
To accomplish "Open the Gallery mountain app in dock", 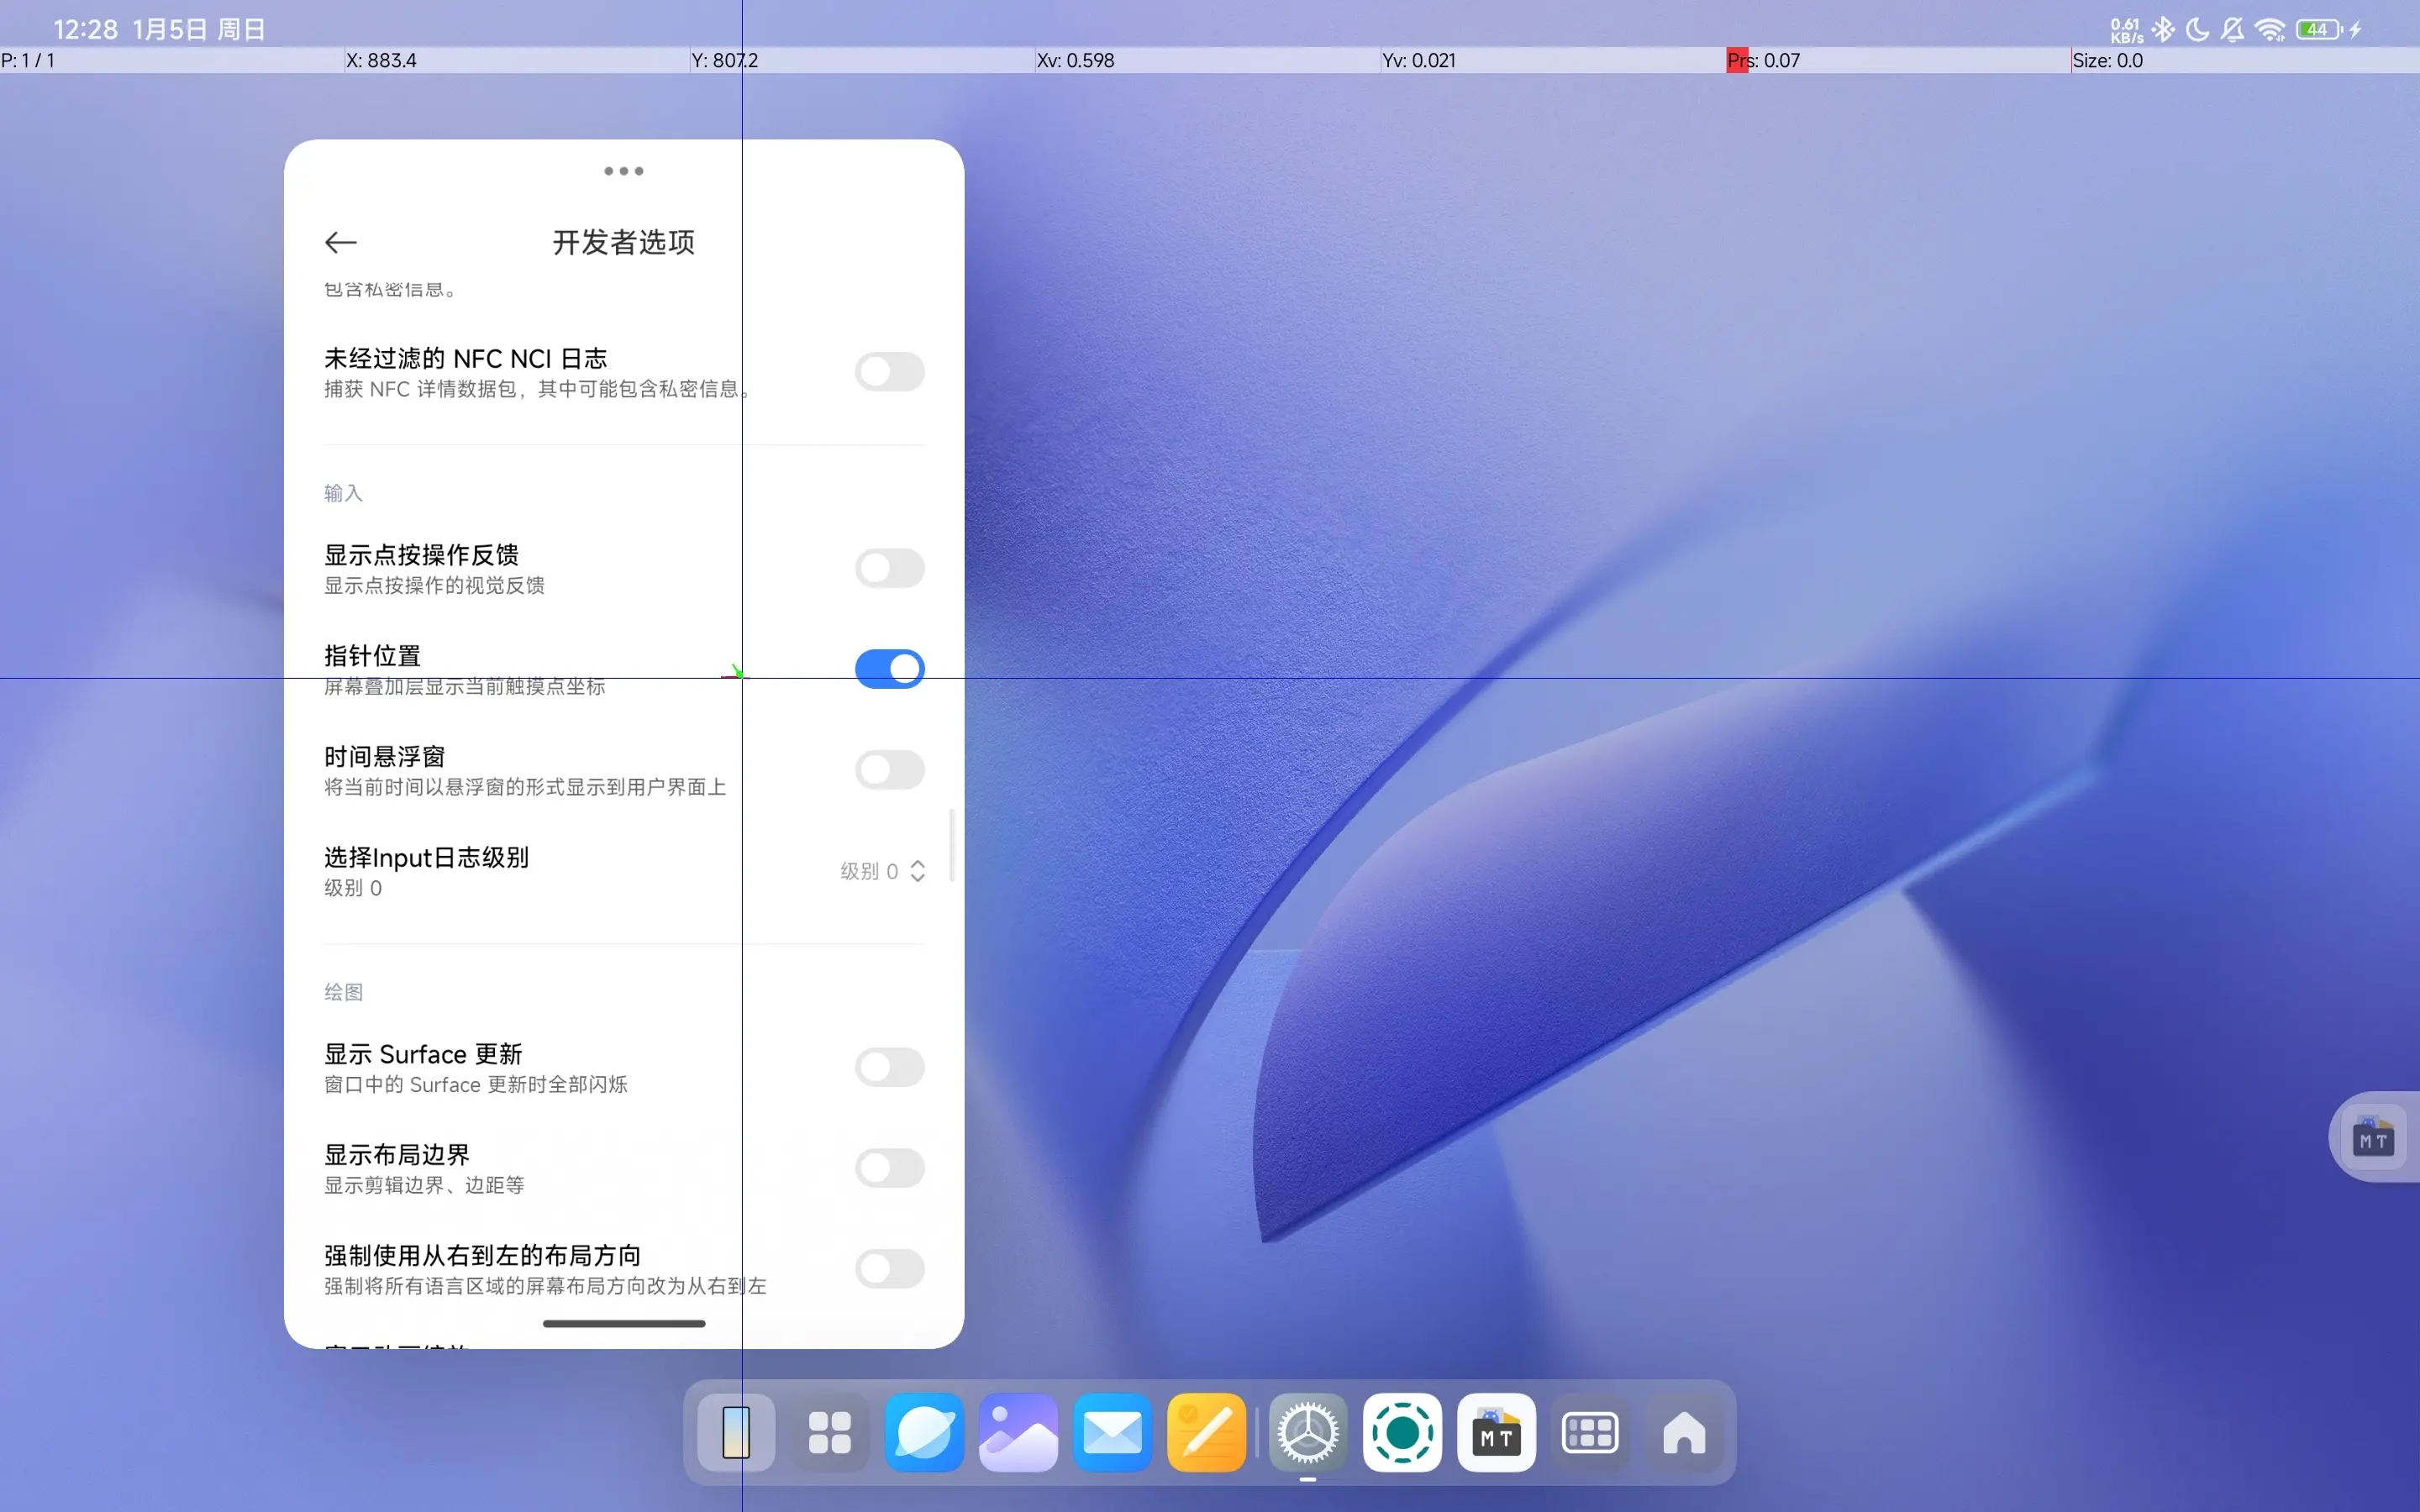I will [x=1018, y=1433].
